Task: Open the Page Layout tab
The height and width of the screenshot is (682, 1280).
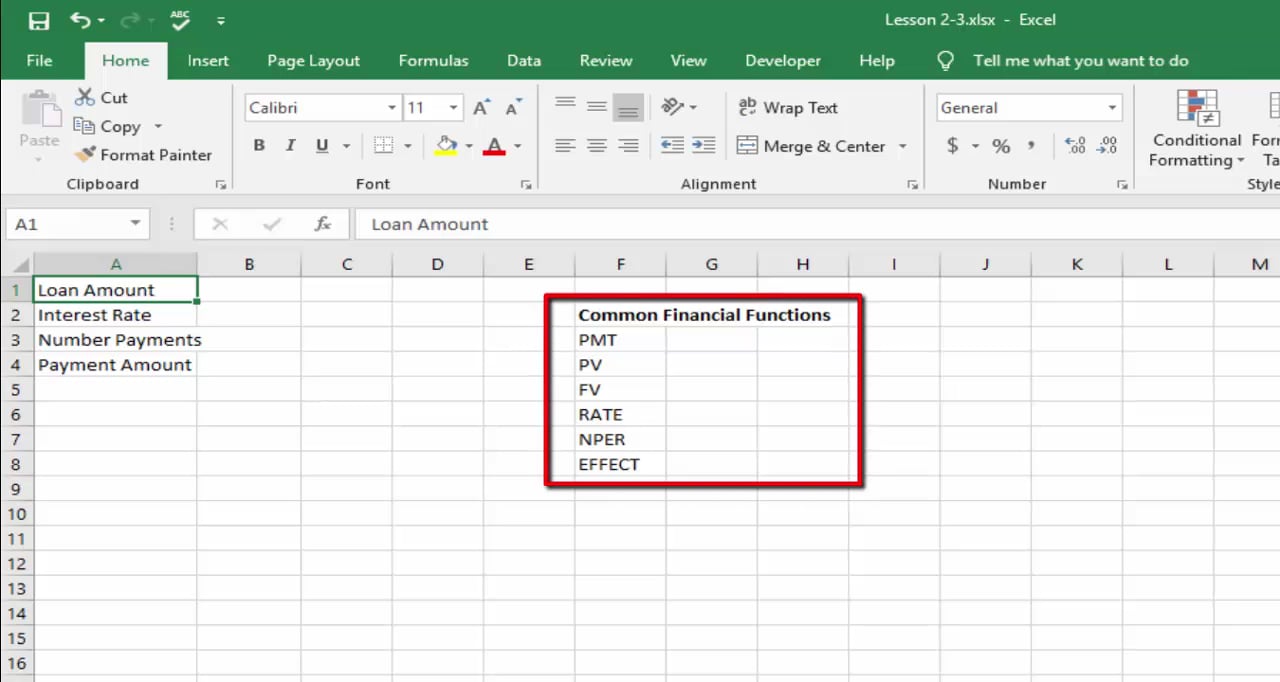Action: [x=313, y=61]
